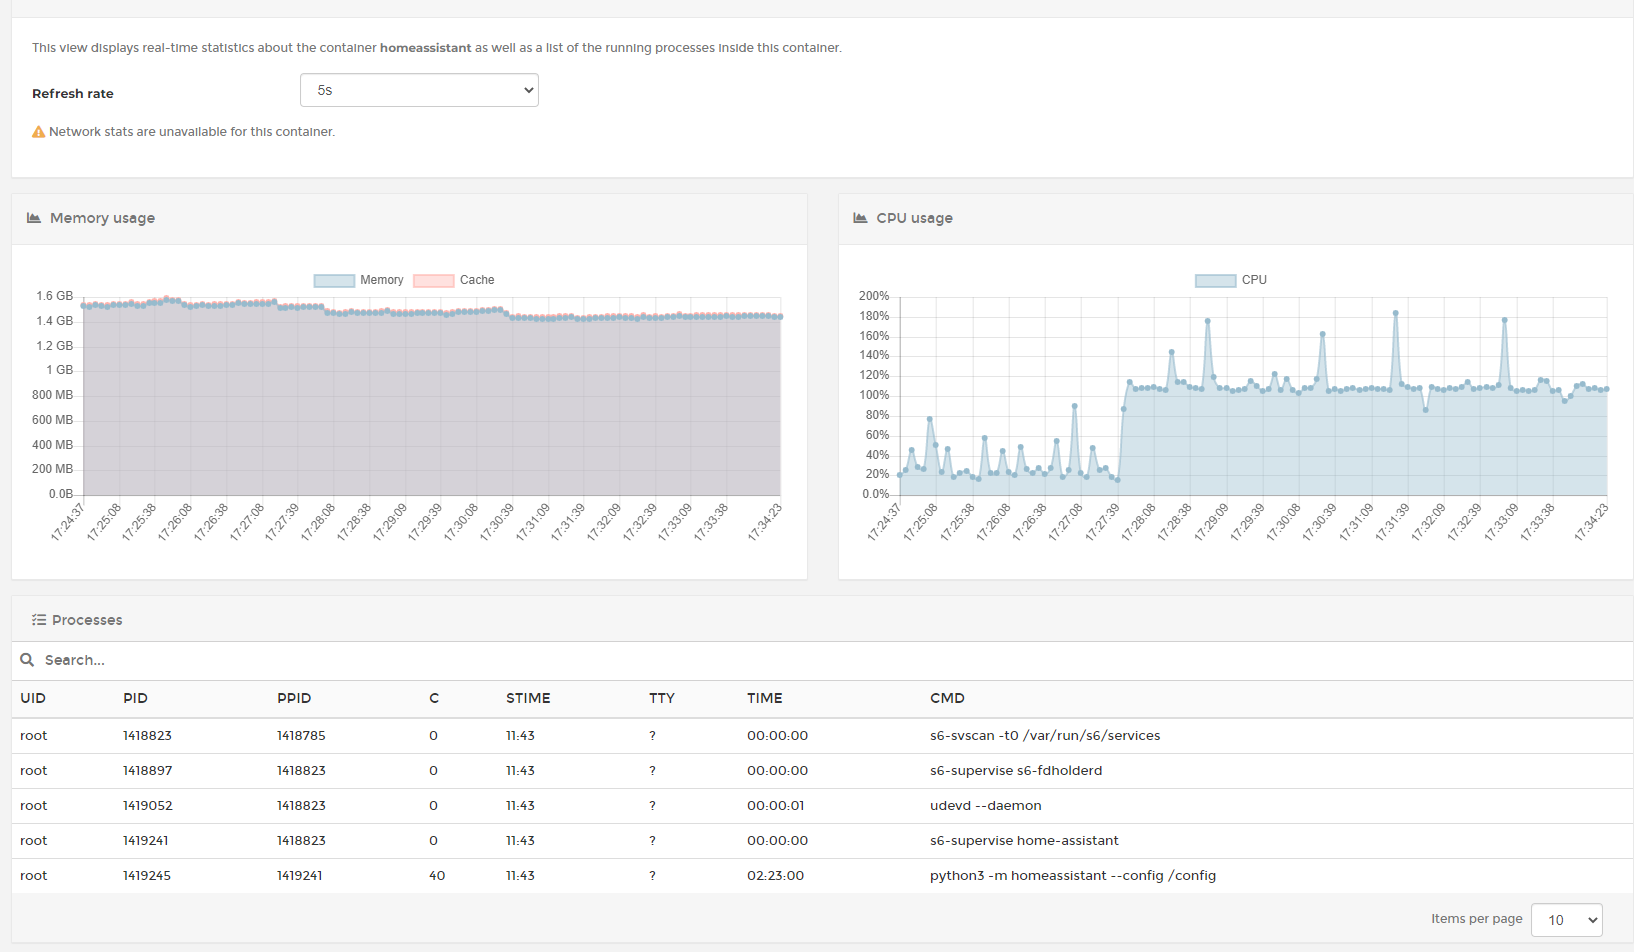The width and height of the screenshot is (1634, 952).
Task: Click the network stats warning icon
Action: coord(38,132)
